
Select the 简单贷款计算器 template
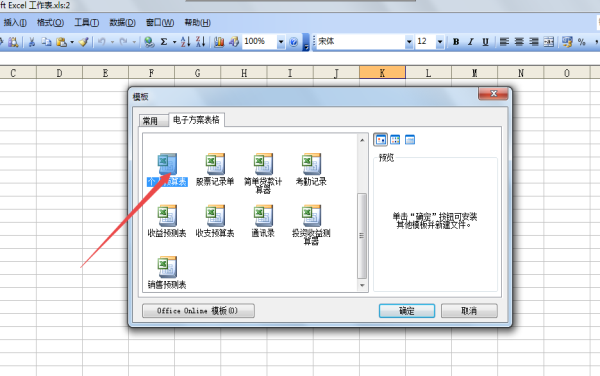tap(263, 173)
